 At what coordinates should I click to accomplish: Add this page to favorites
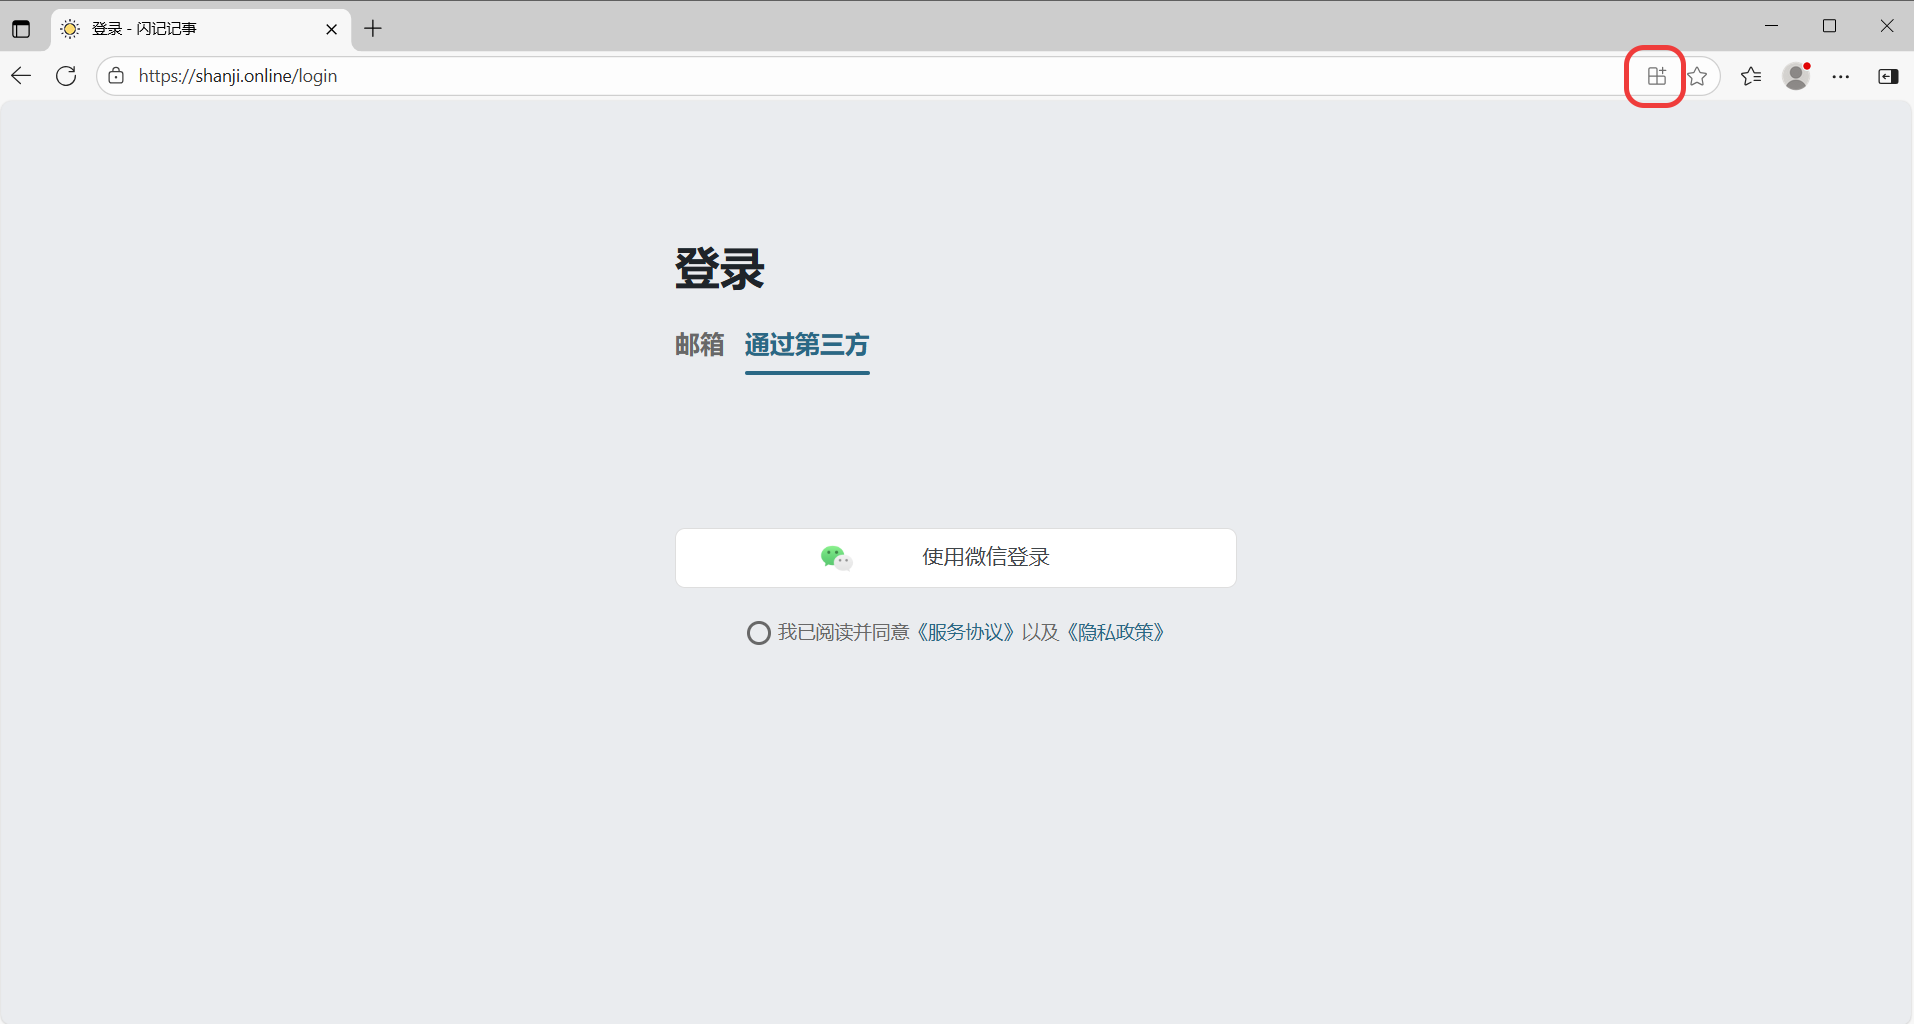point(1697,76)
